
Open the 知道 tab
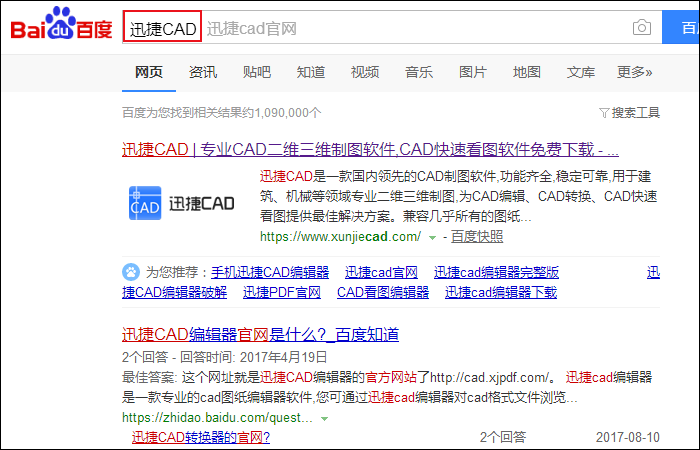311,72
